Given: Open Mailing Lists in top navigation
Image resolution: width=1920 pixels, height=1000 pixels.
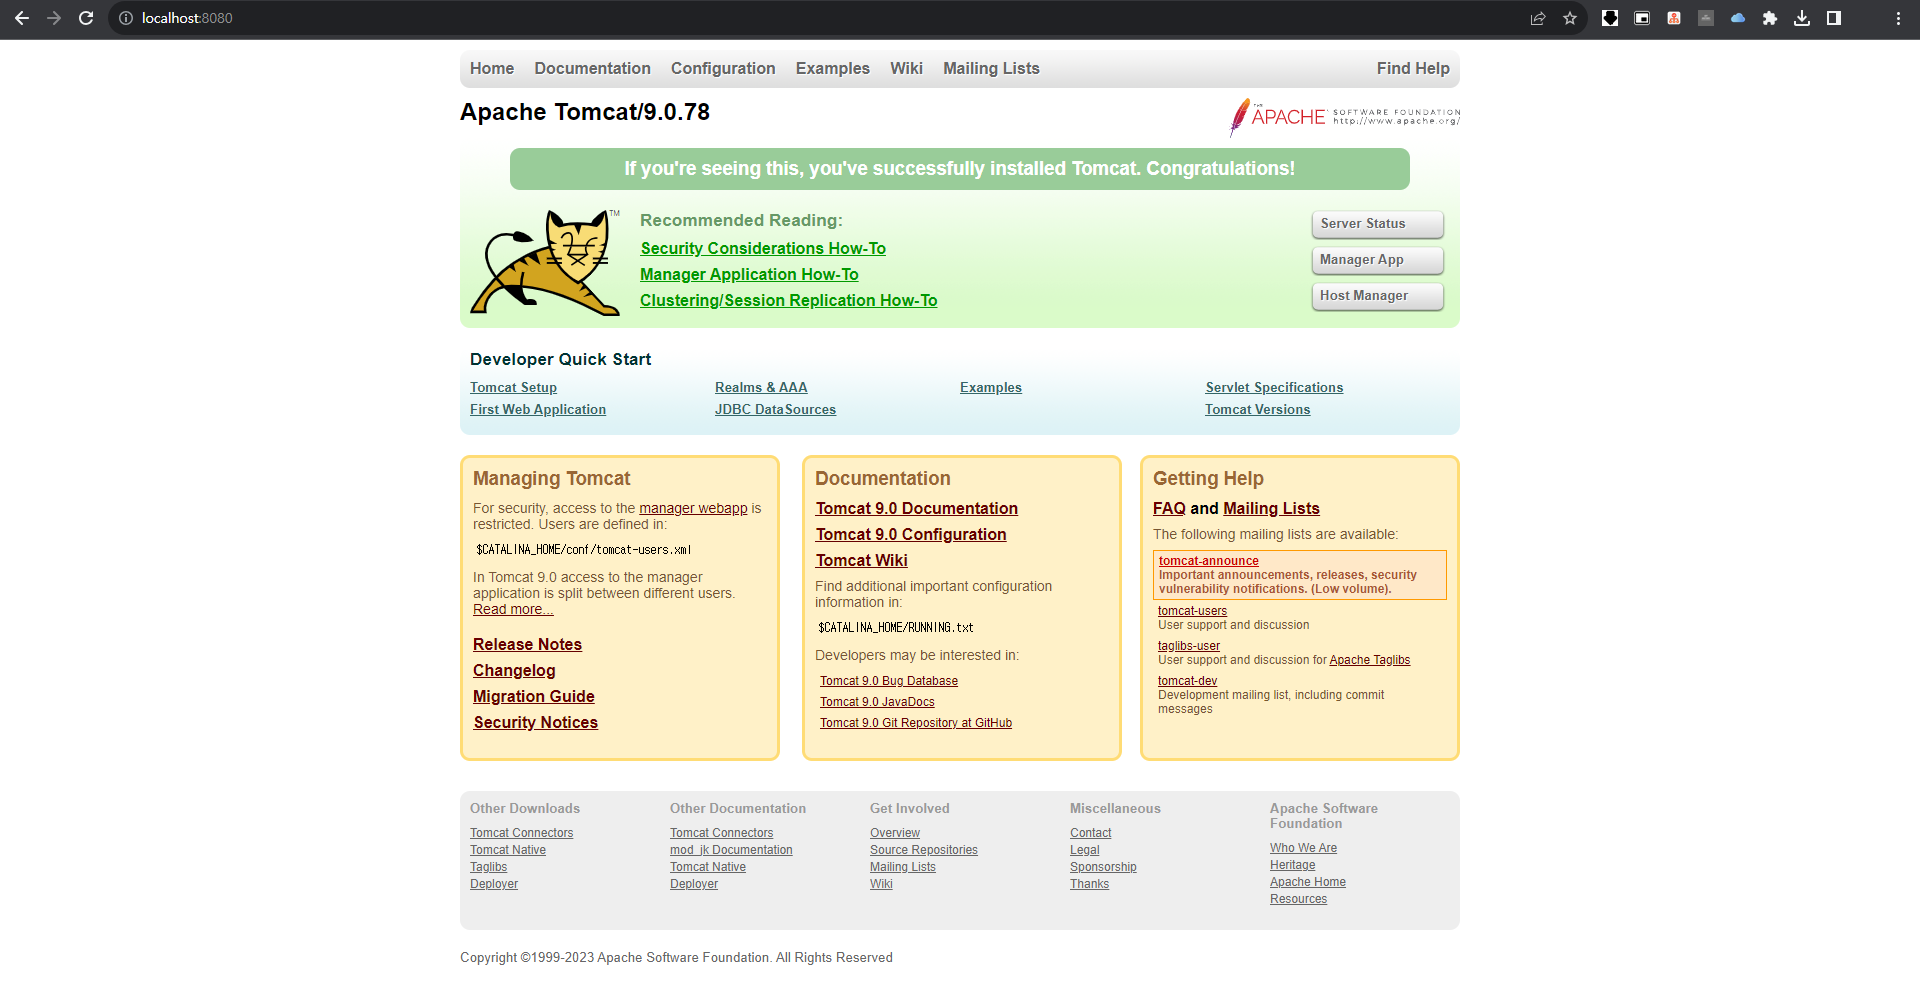Looking at the screenshot, I should pyautogui.click(x=991, y=68).
